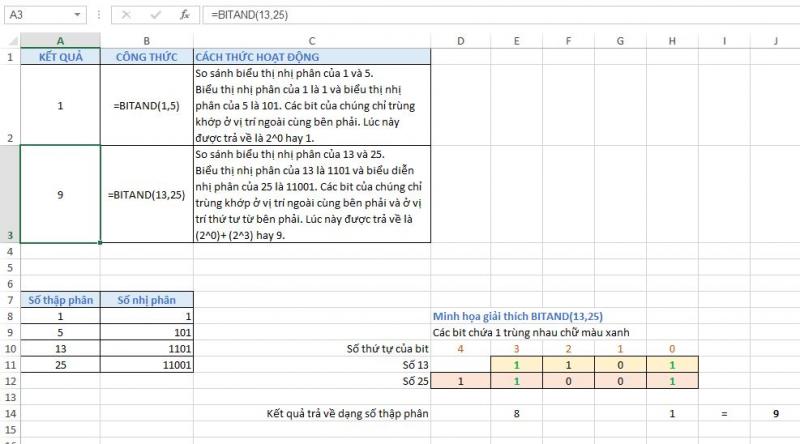Select row 7 header

point(9,300)
